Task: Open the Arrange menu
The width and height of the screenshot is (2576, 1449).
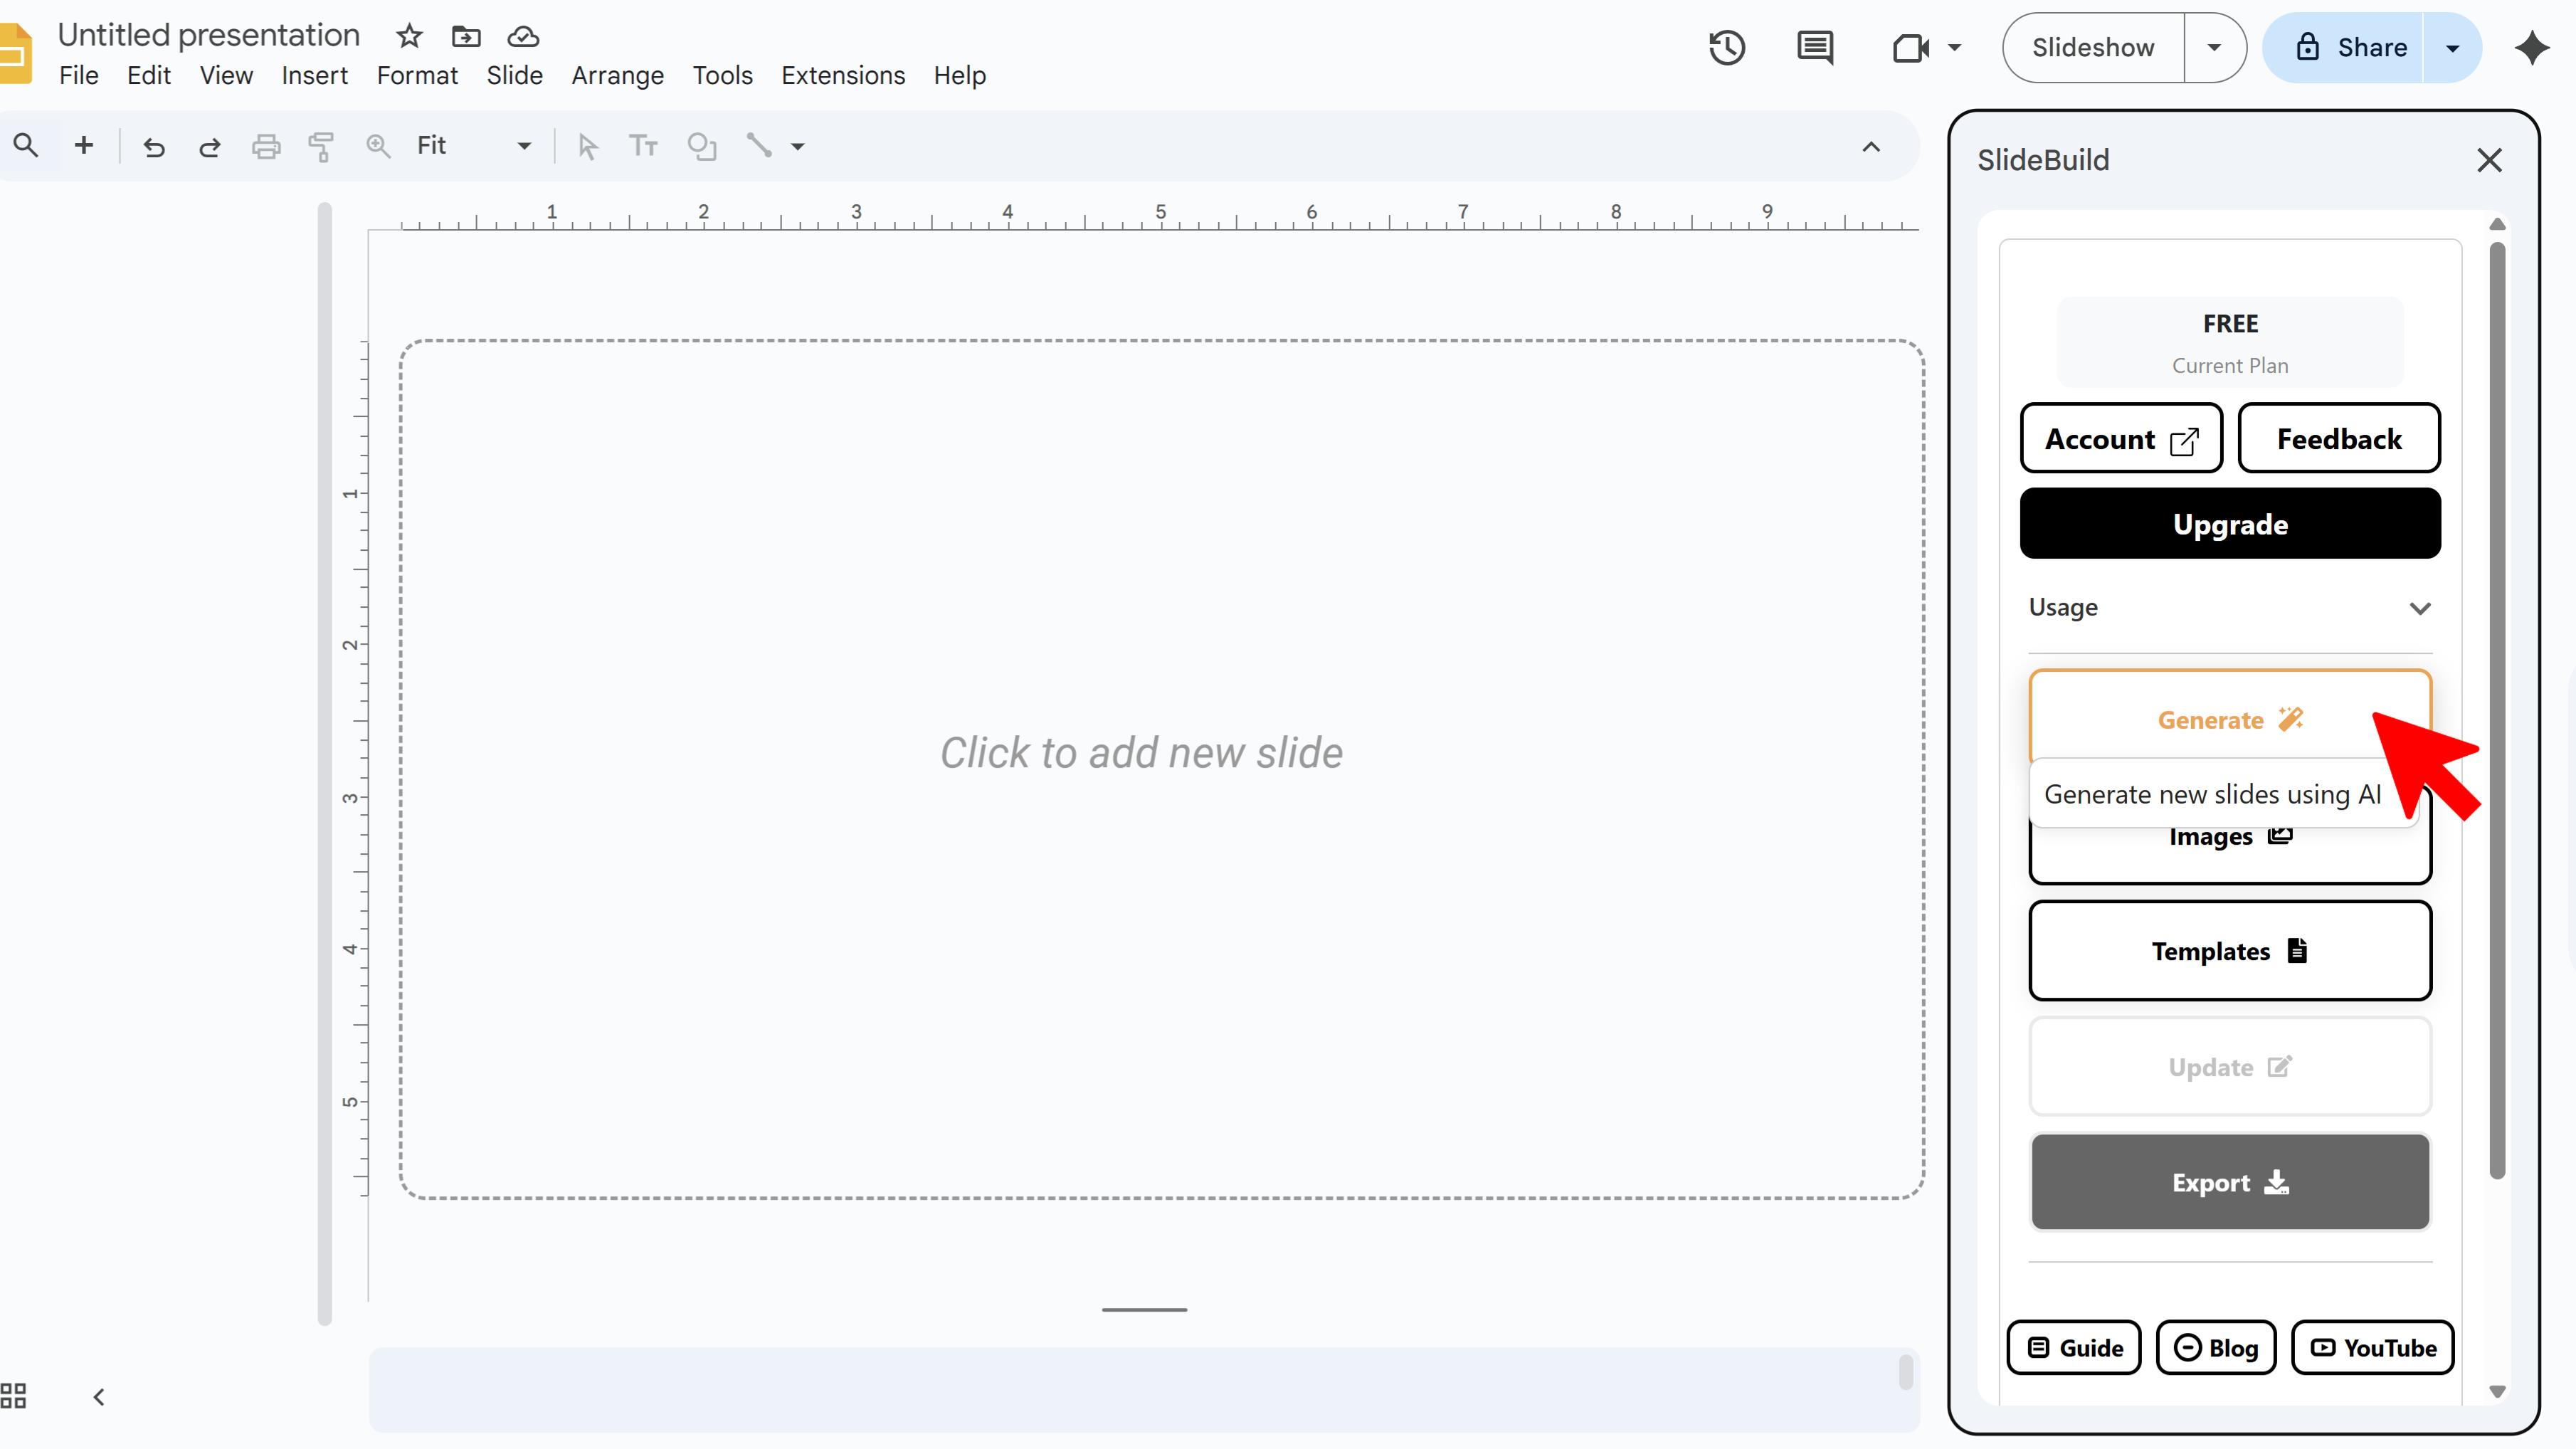Action: (x=617, y=76)
